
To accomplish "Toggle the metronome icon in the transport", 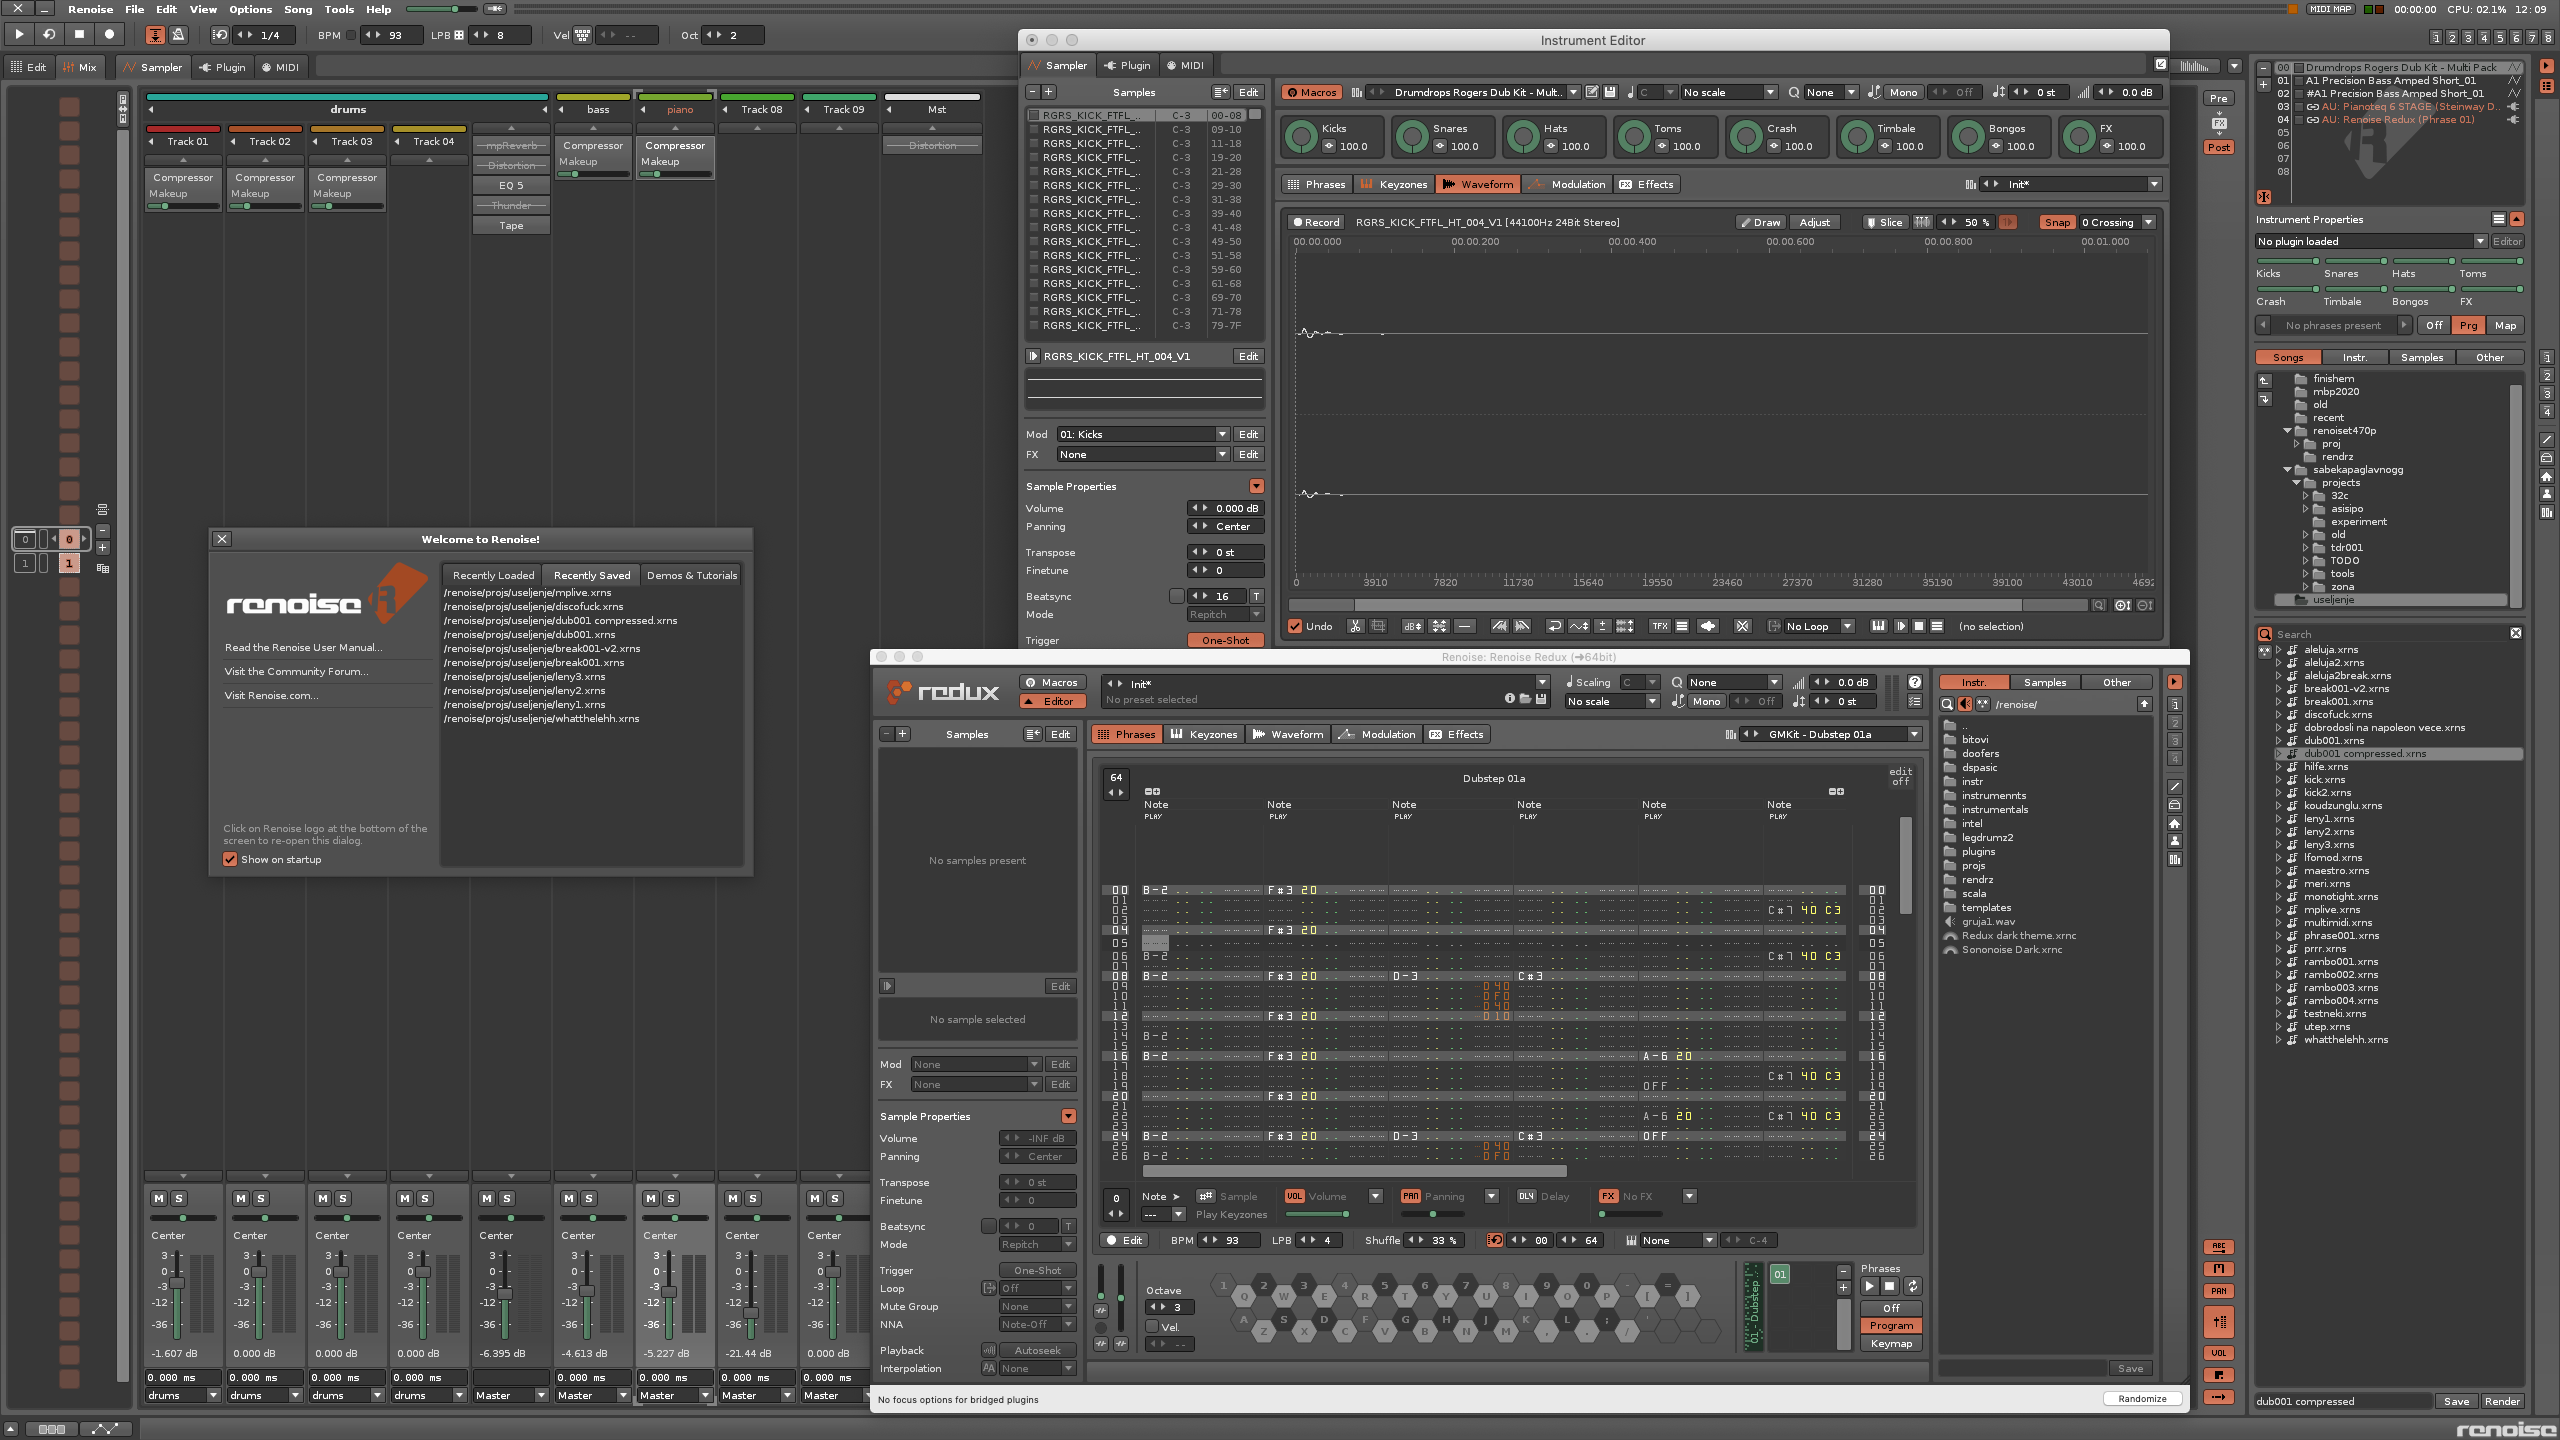I will (179, 35).
